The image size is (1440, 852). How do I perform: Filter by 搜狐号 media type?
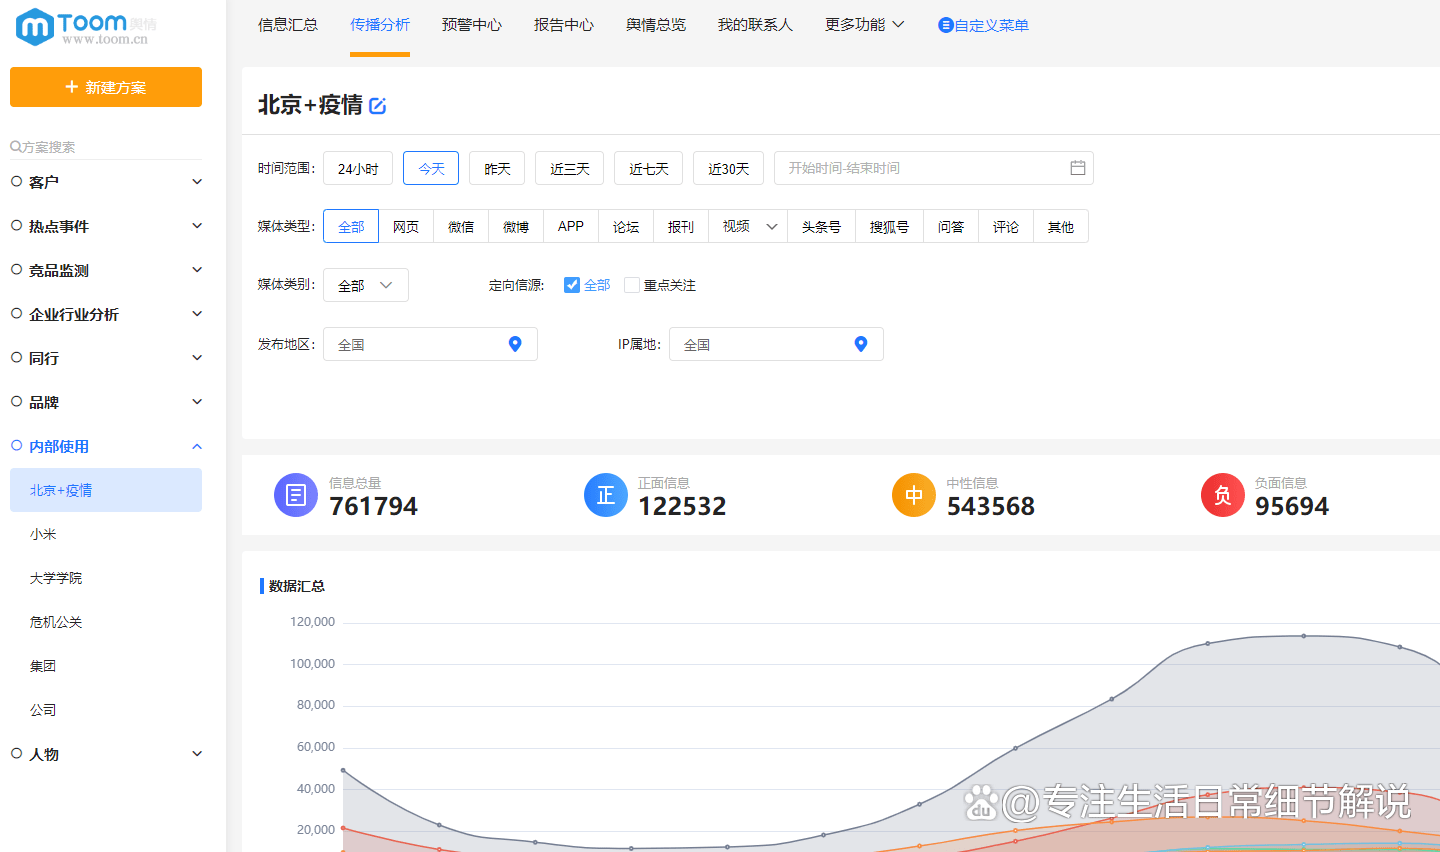click(x=889, y=227)
